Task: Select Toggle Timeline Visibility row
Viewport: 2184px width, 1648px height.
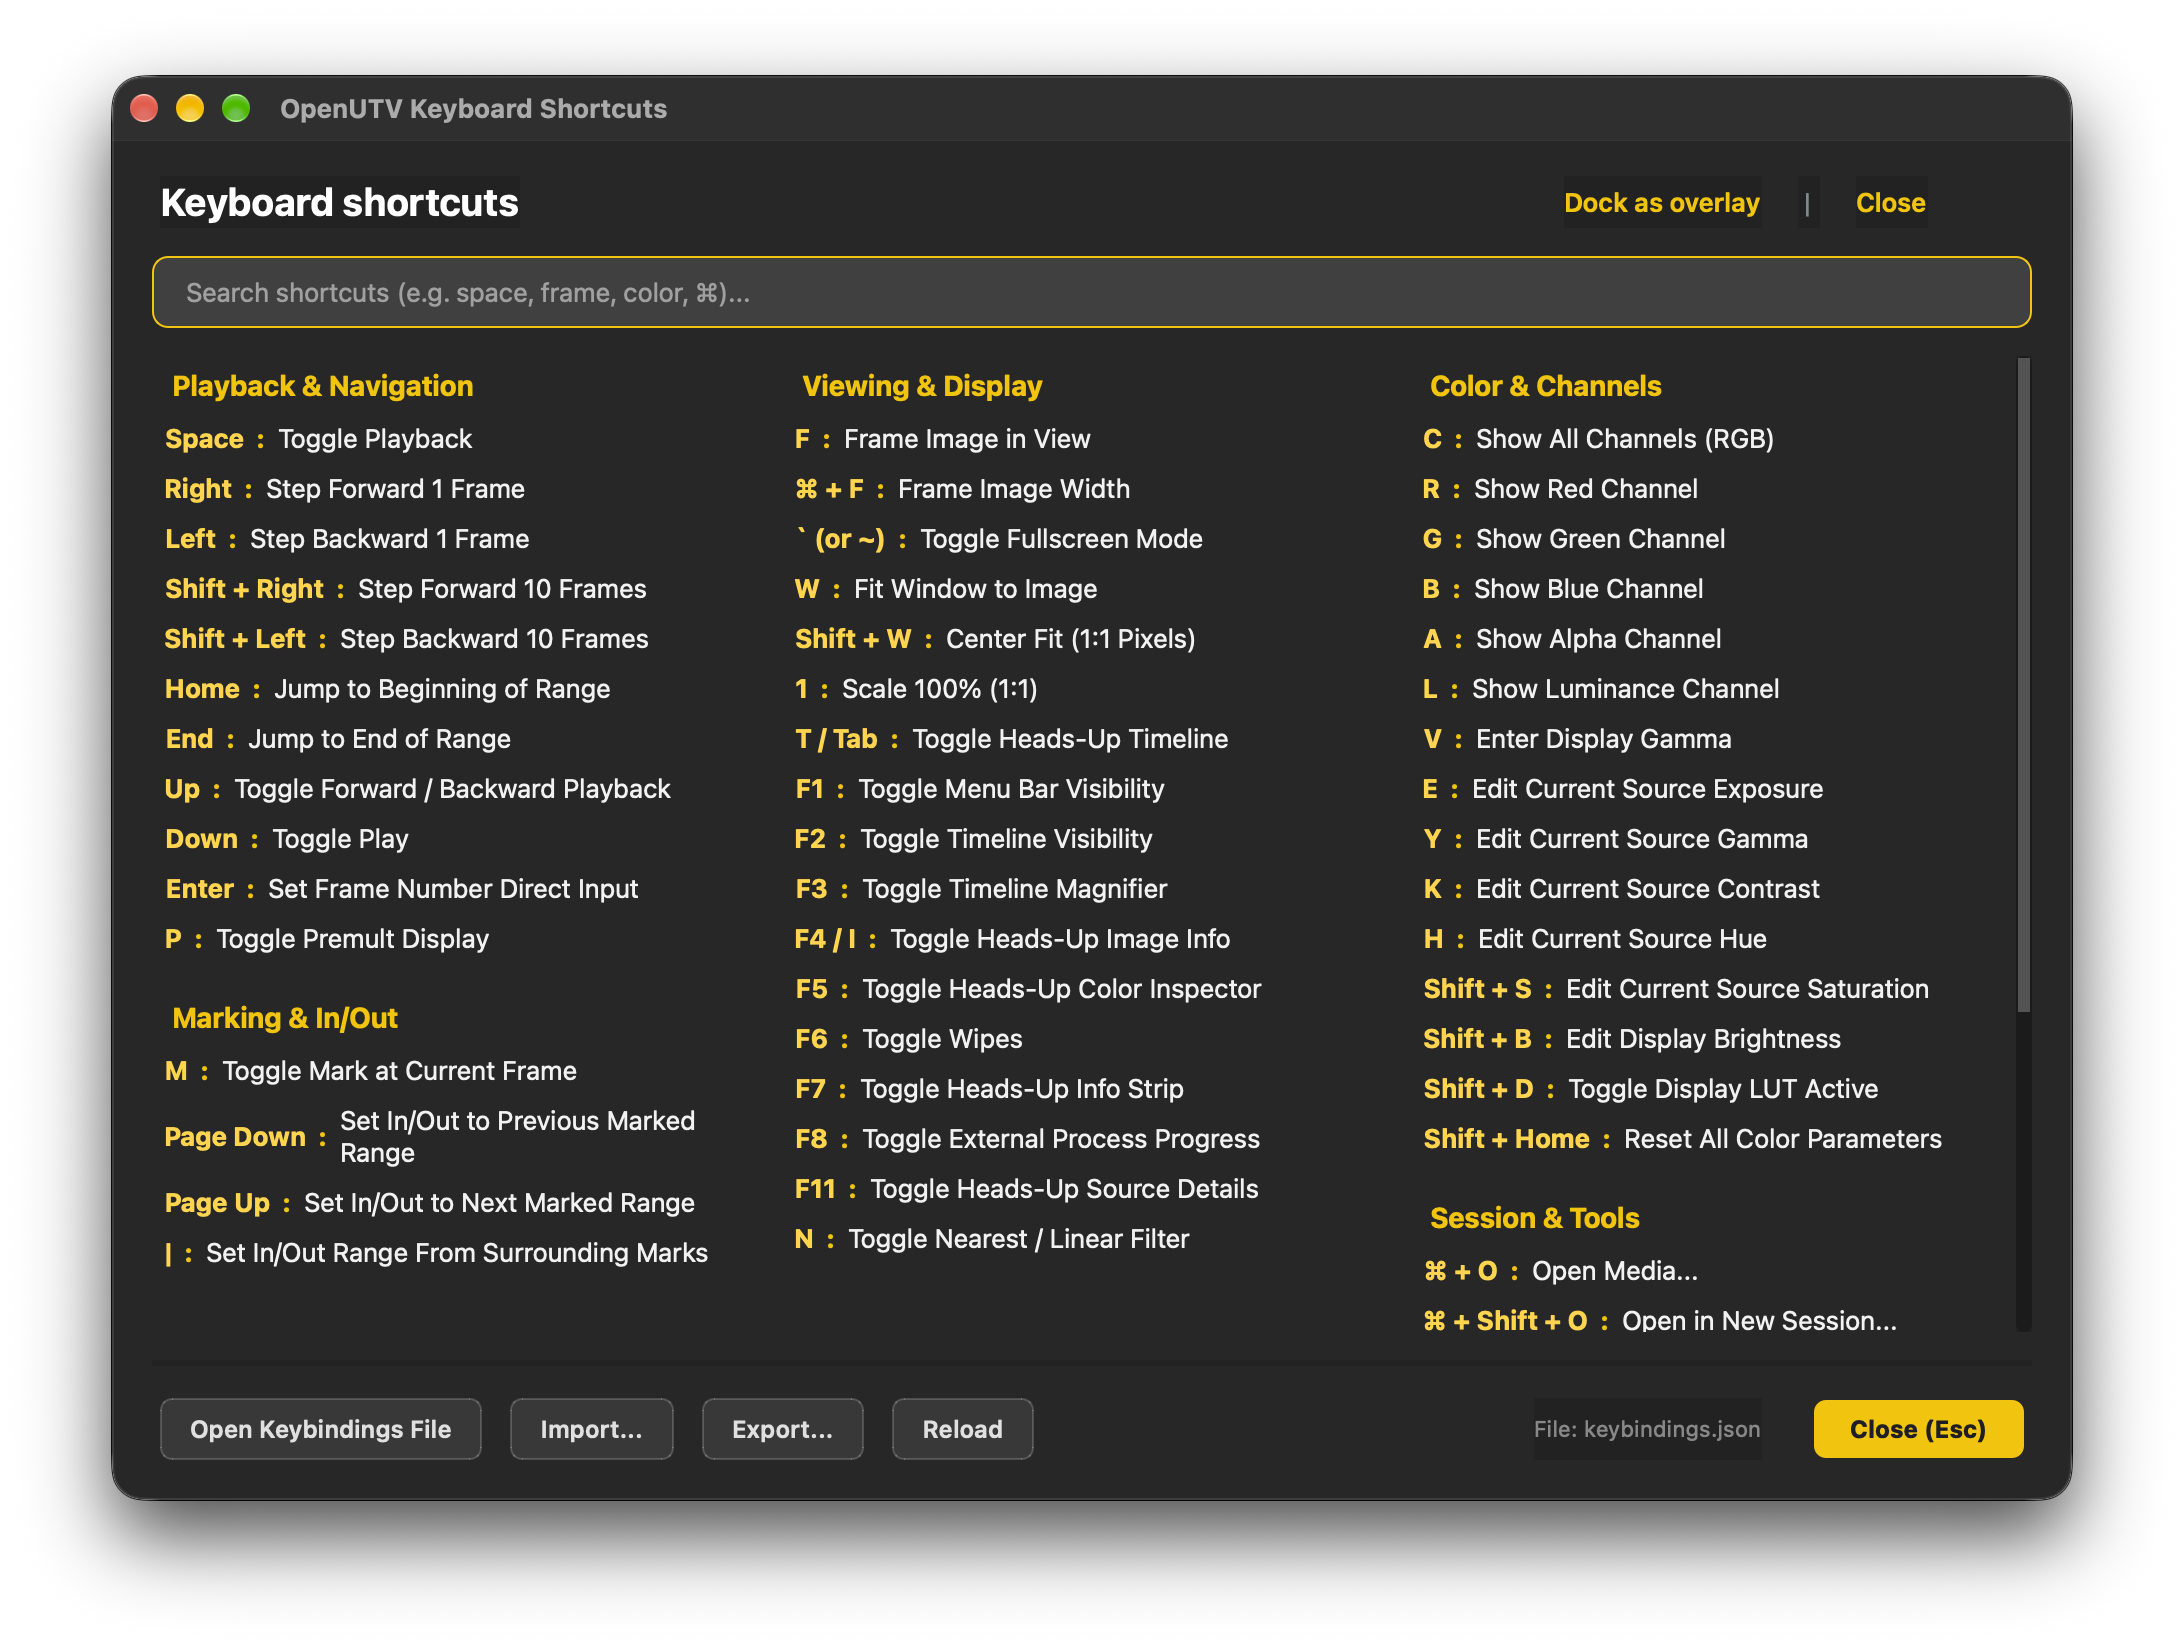Action: [973, 839]
